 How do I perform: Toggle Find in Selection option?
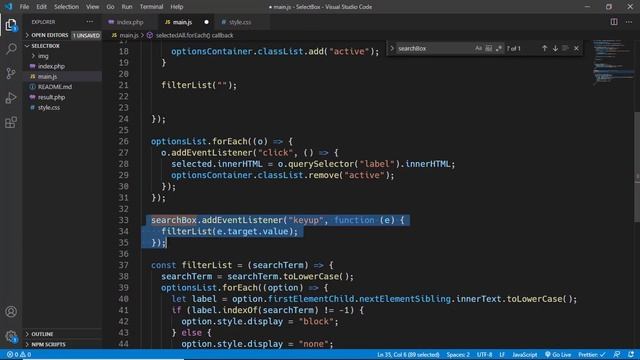[565, 48]
